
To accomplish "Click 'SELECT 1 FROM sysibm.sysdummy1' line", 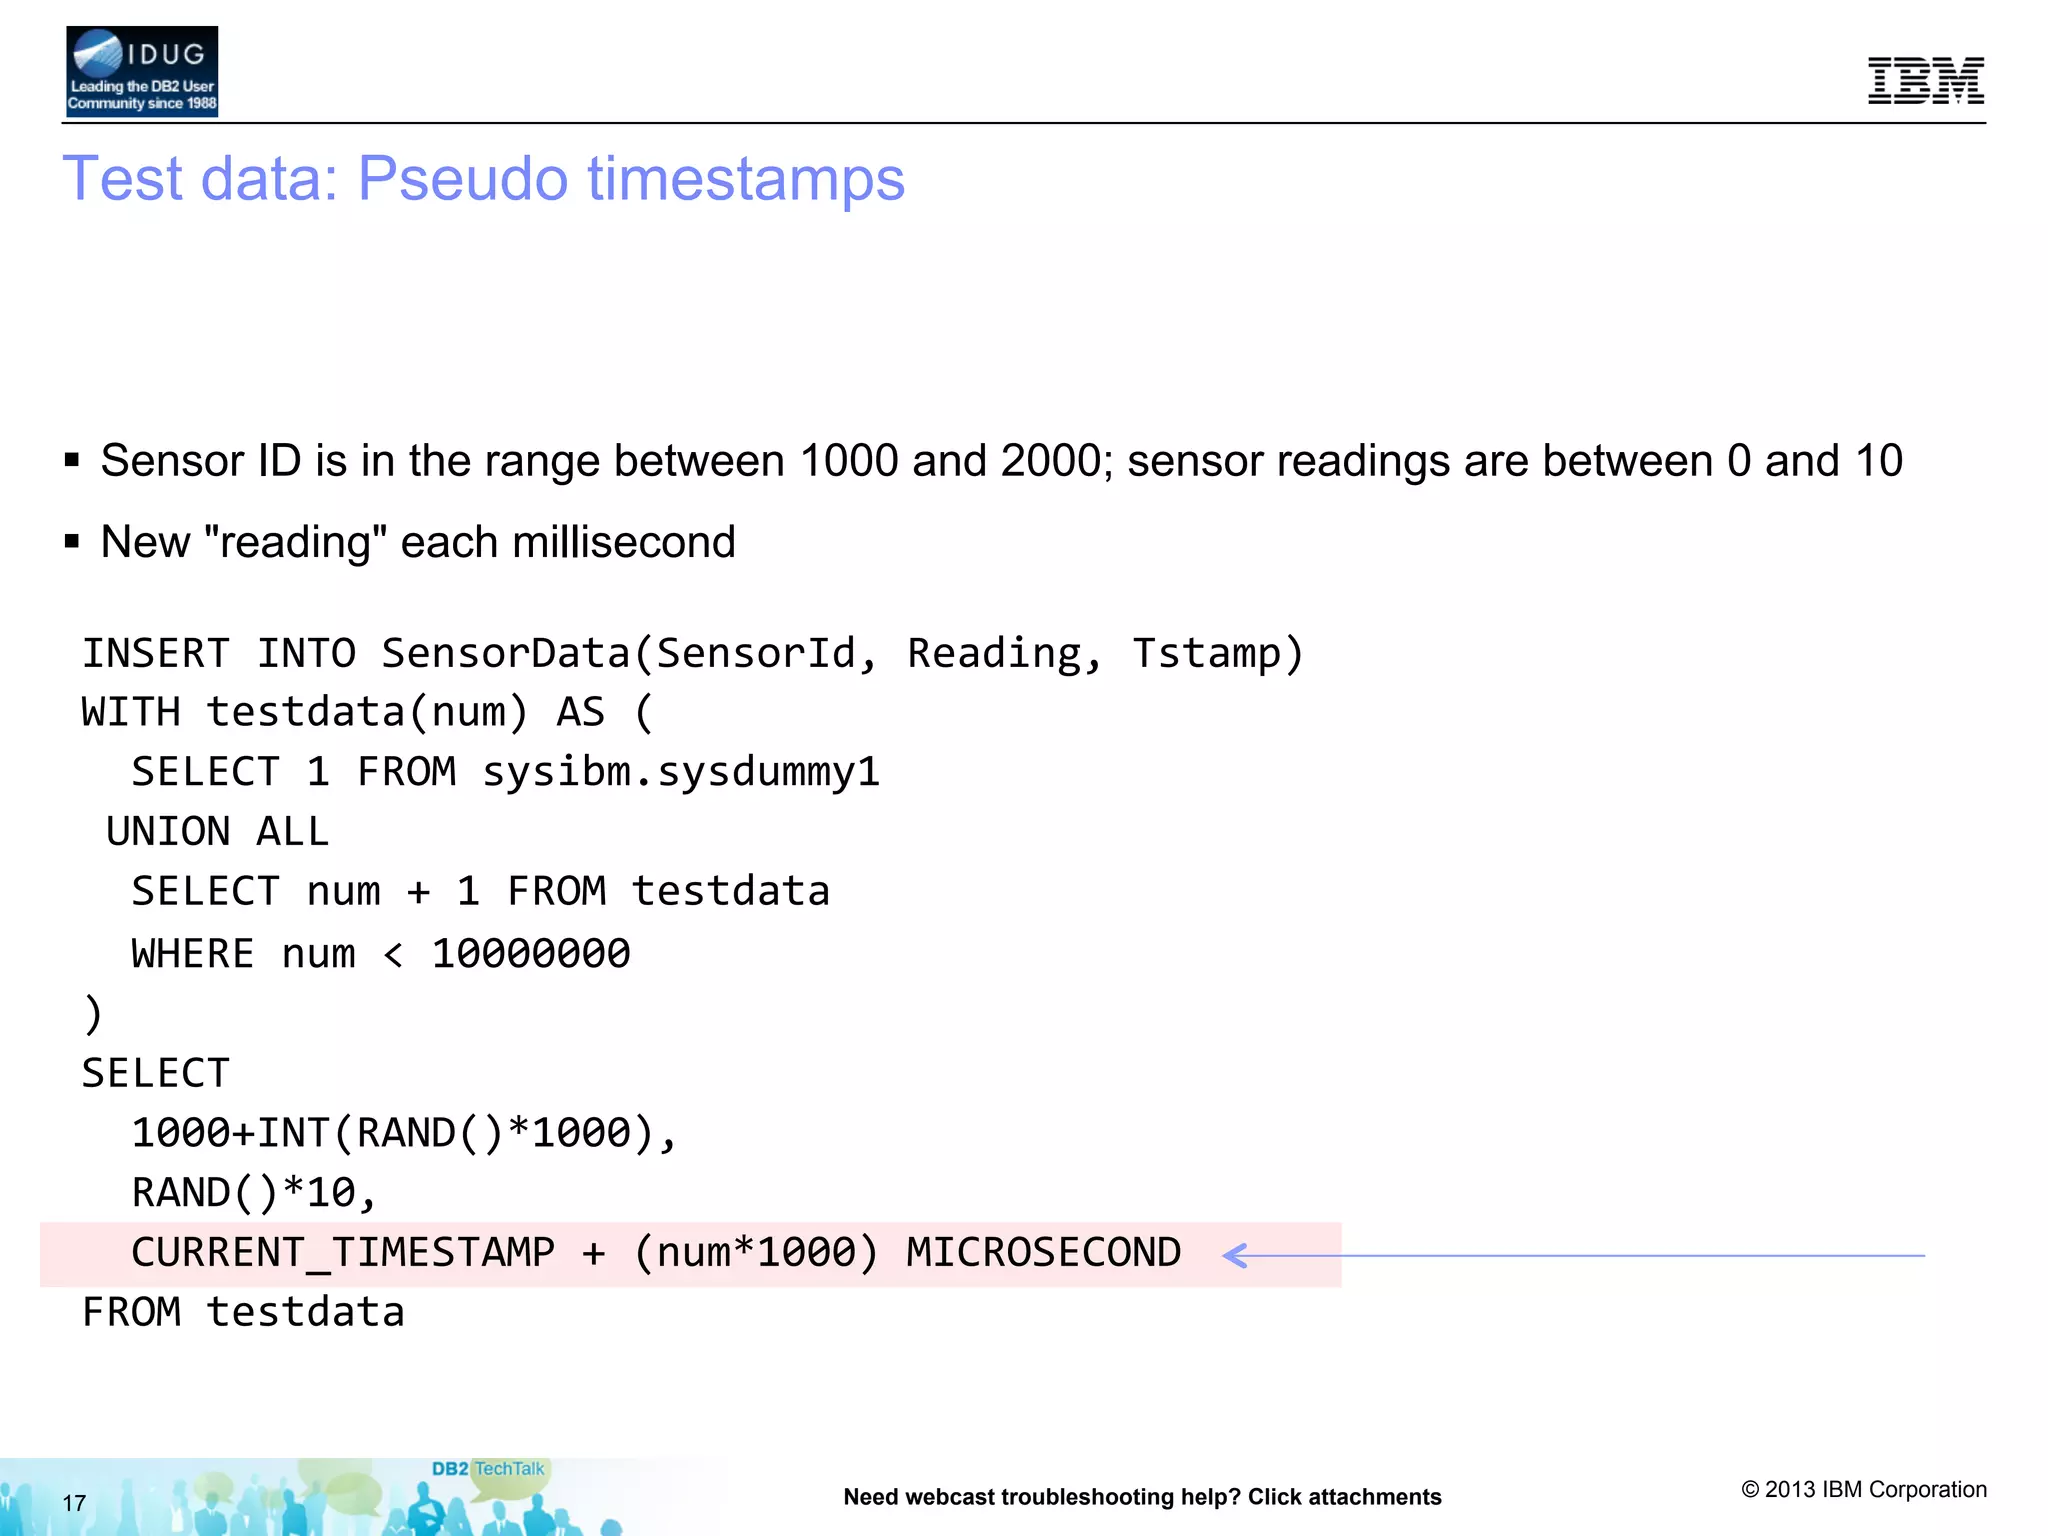I will (x=505, y=772).
